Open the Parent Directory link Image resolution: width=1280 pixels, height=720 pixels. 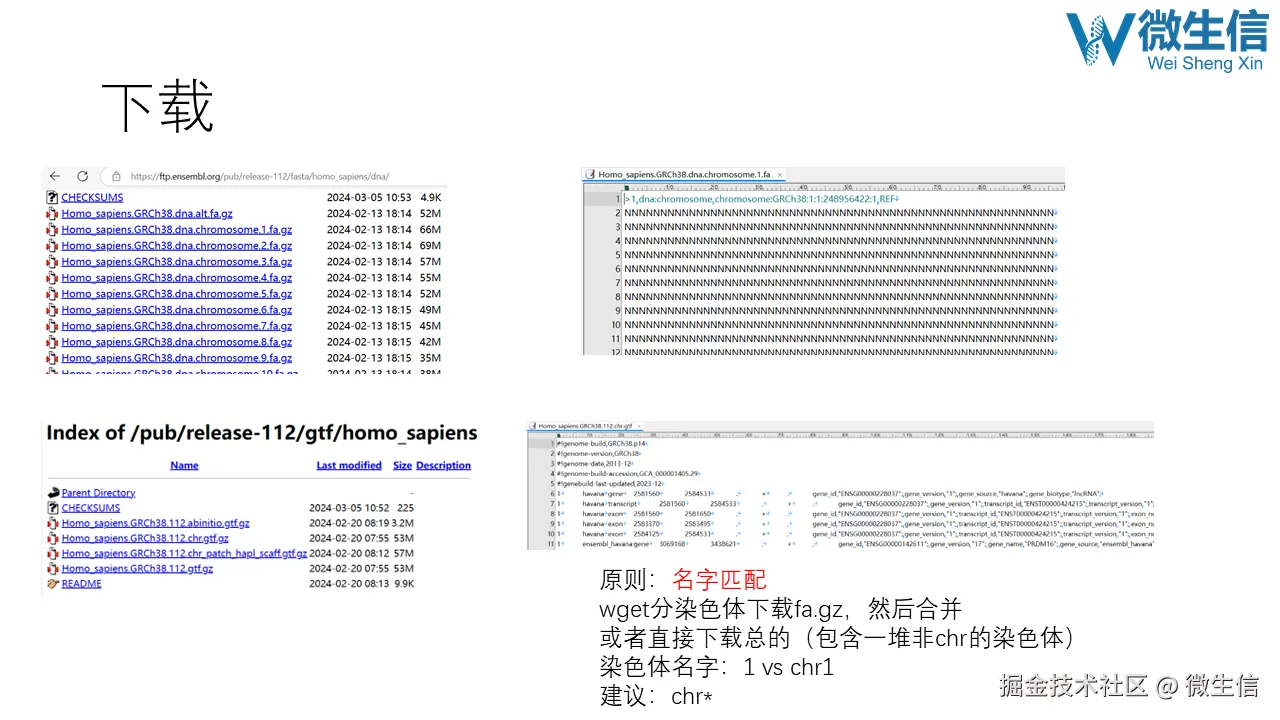pyautogui.click(x=98, y=492)
